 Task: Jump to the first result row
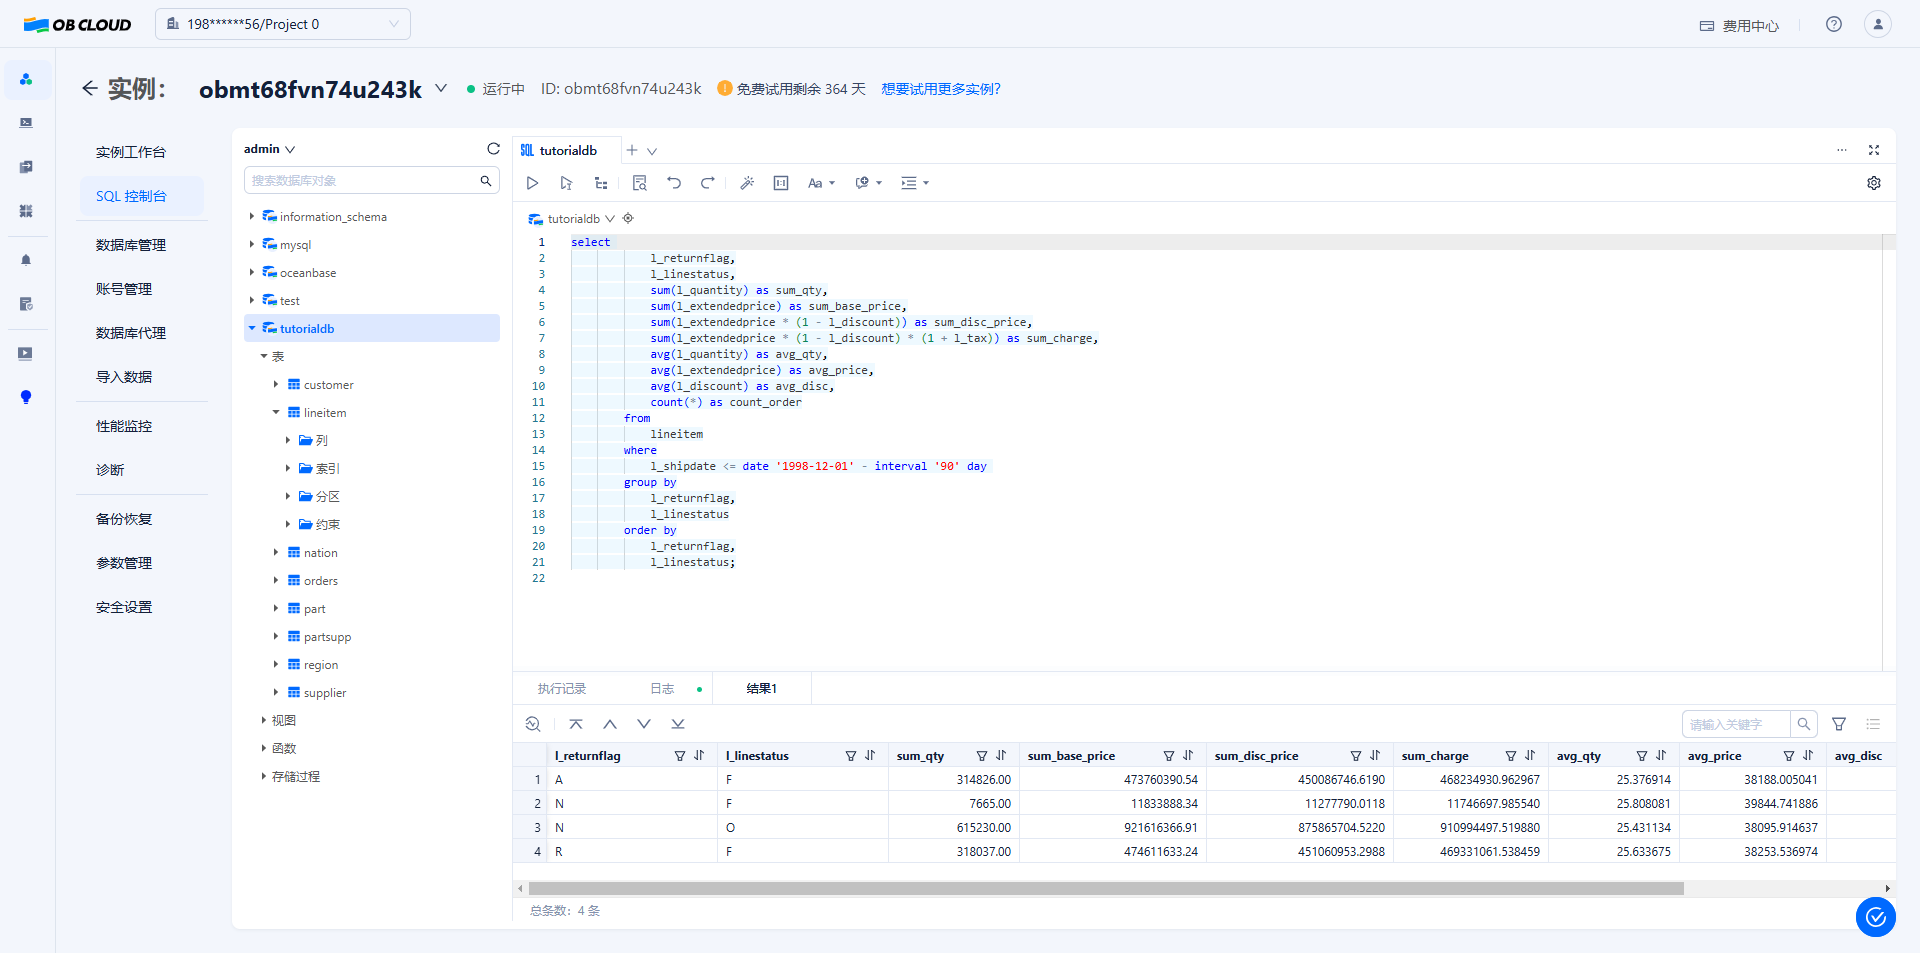(576, 724)
